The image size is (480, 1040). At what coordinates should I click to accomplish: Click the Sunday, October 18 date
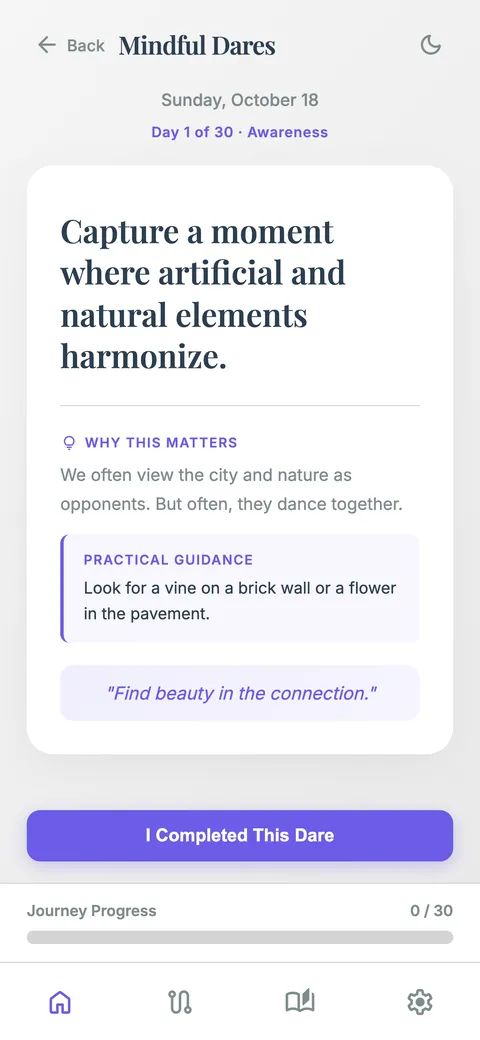pyautogui.click(x=240, y=100)
